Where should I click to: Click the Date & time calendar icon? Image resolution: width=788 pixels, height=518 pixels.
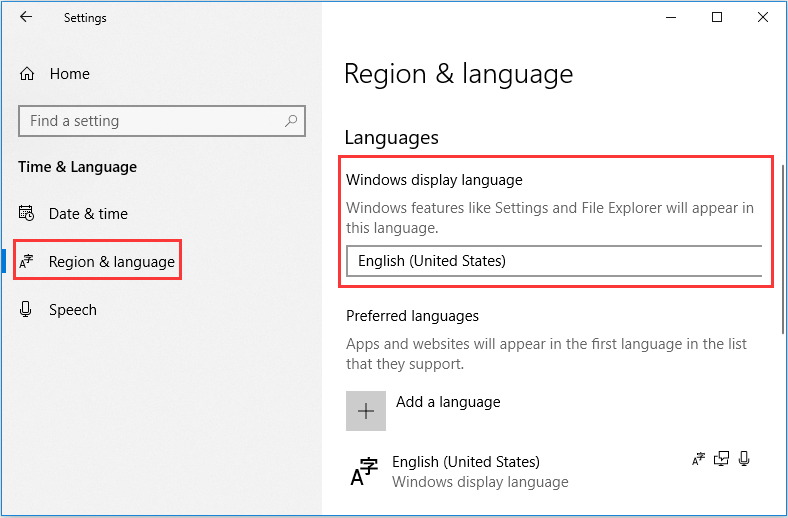(26, 213)
